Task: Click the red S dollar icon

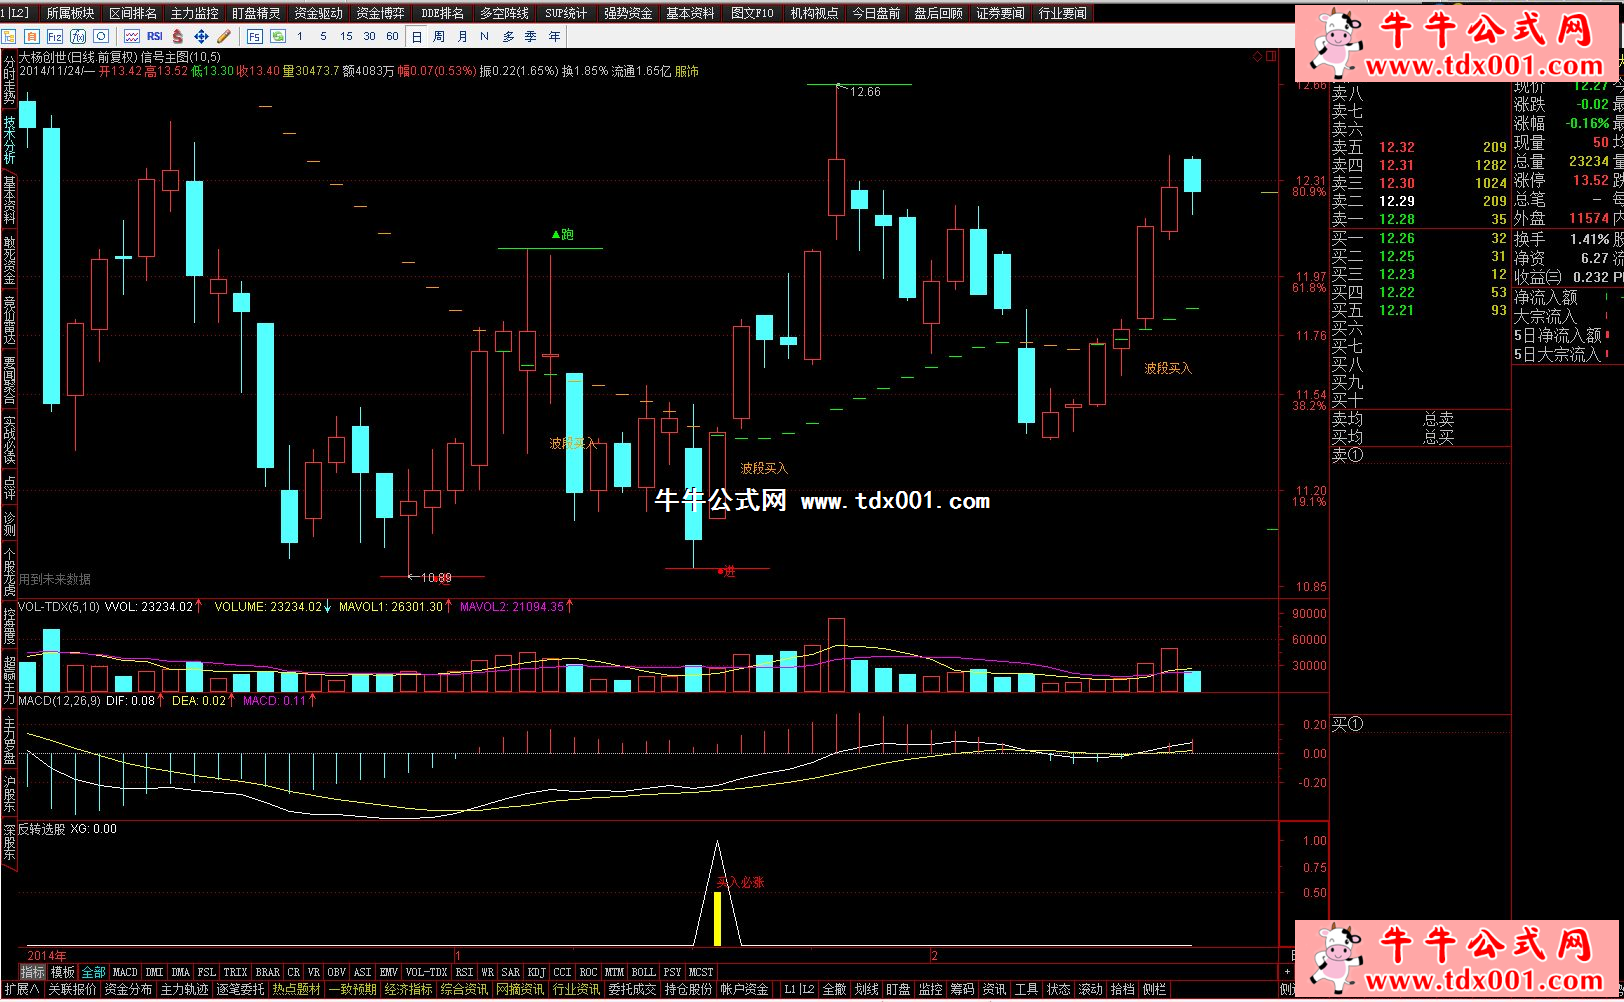Action: 178,36
